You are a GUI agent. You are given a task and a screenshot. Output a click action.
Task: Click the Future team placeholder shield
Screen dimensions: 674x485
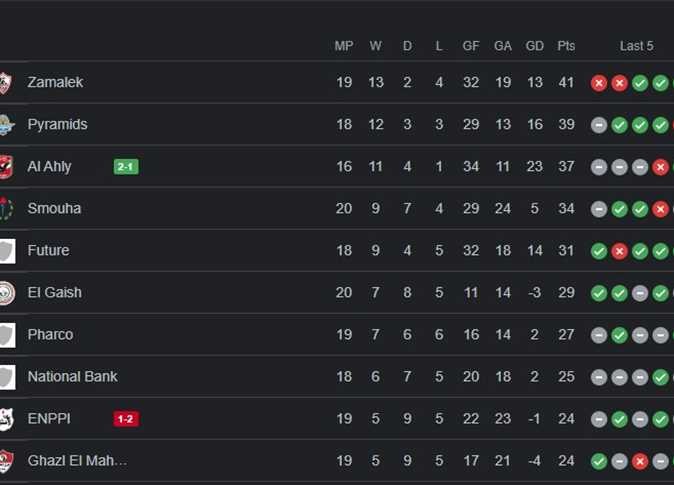pos(6,251)
